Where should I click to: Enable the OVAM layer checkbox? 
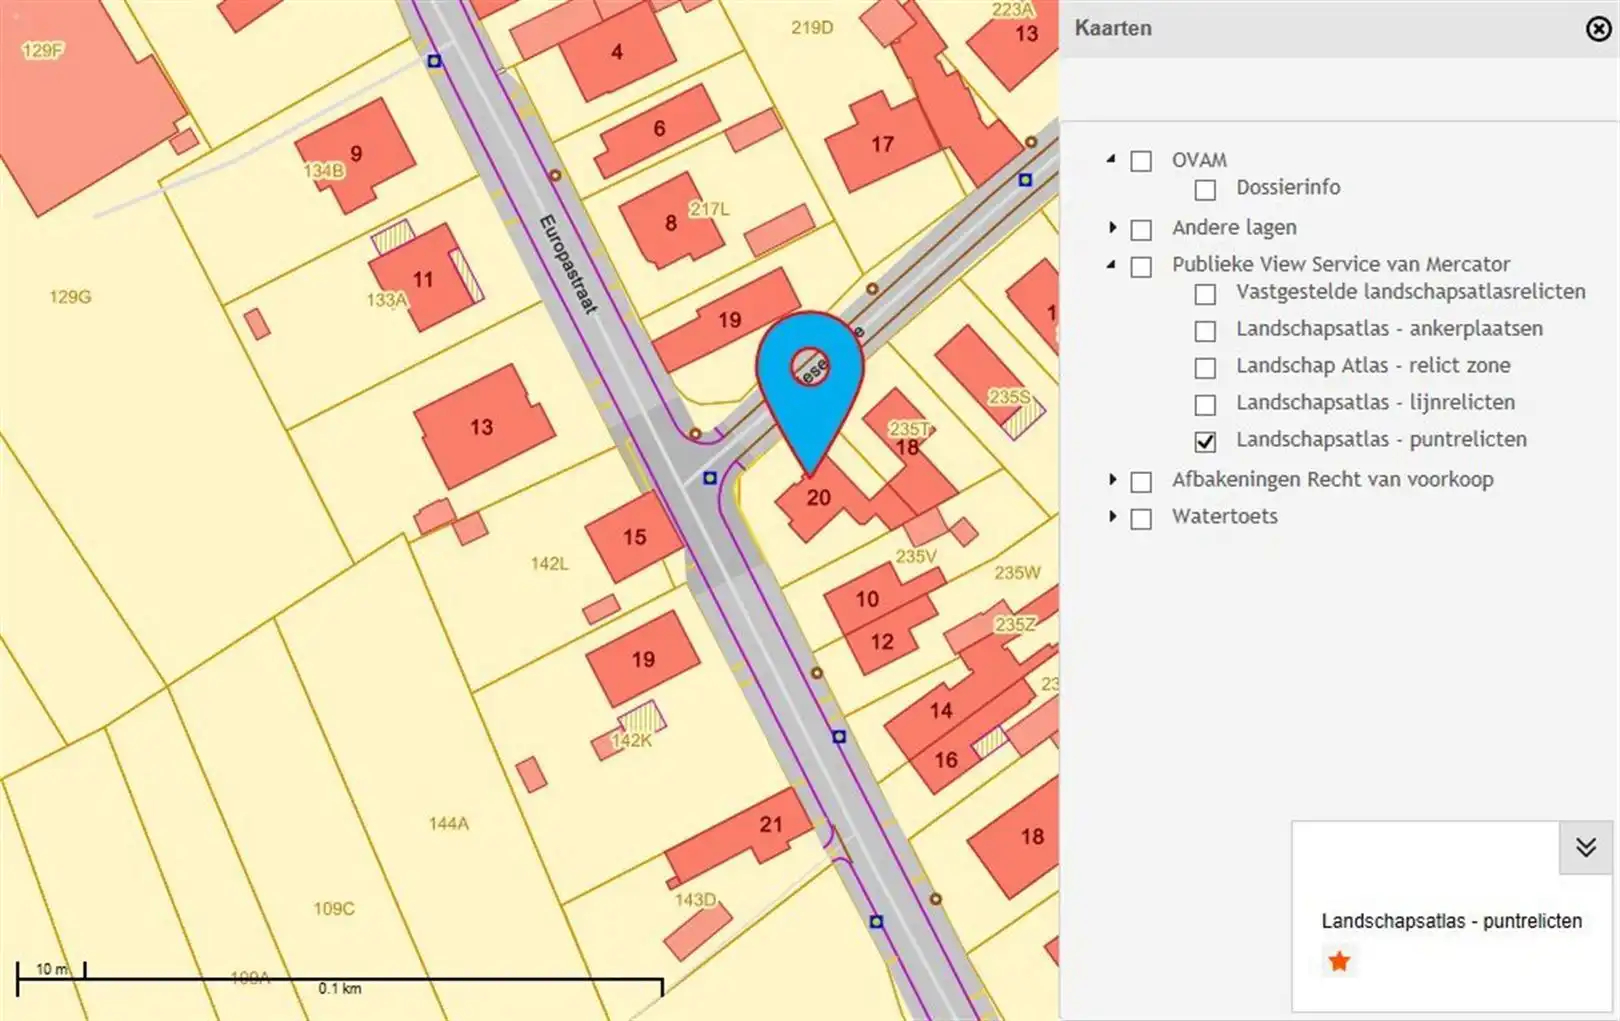(x=1141, y=161)
